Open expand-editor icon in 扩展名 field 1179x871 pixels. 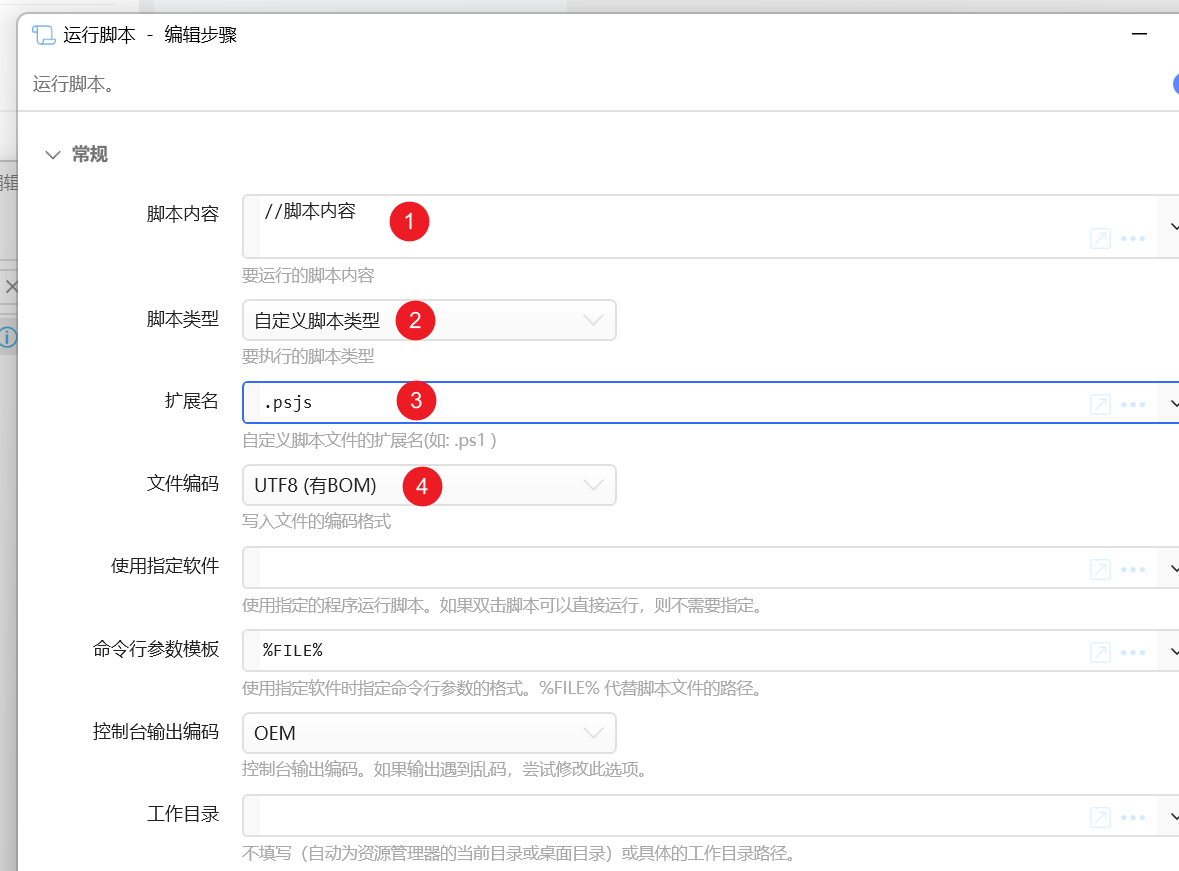[1100, 404]
